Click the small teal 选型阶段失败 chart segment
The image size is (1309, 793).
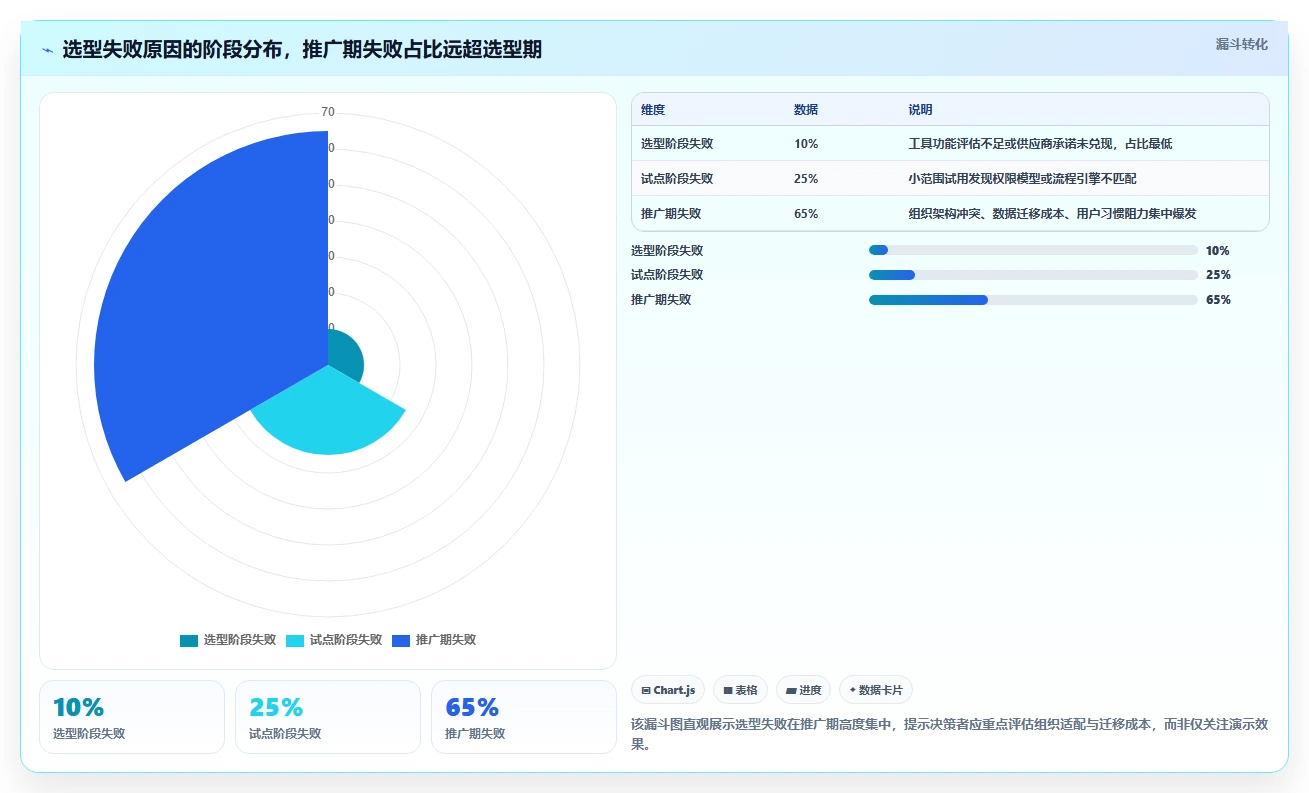345,355
